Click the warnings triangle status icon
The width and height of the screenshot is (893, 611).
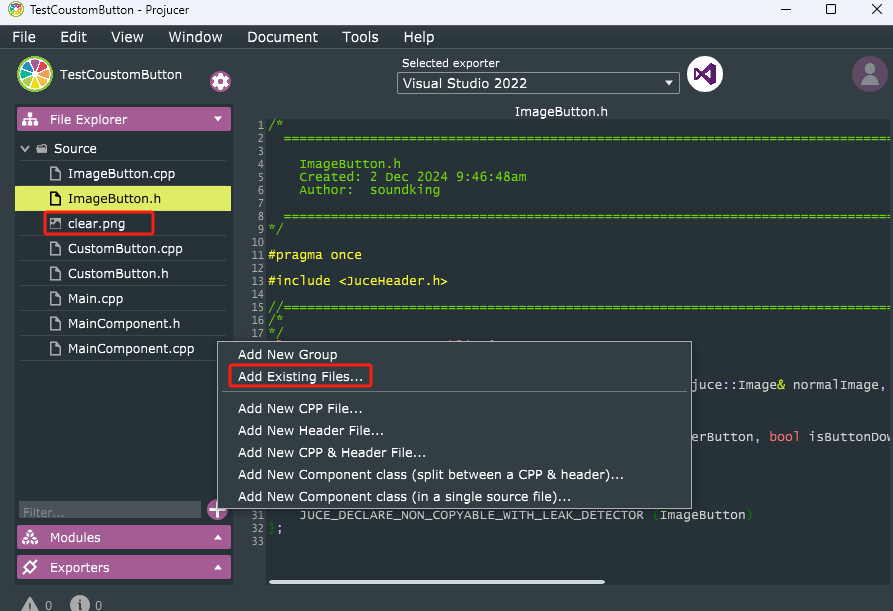(30, 604)
